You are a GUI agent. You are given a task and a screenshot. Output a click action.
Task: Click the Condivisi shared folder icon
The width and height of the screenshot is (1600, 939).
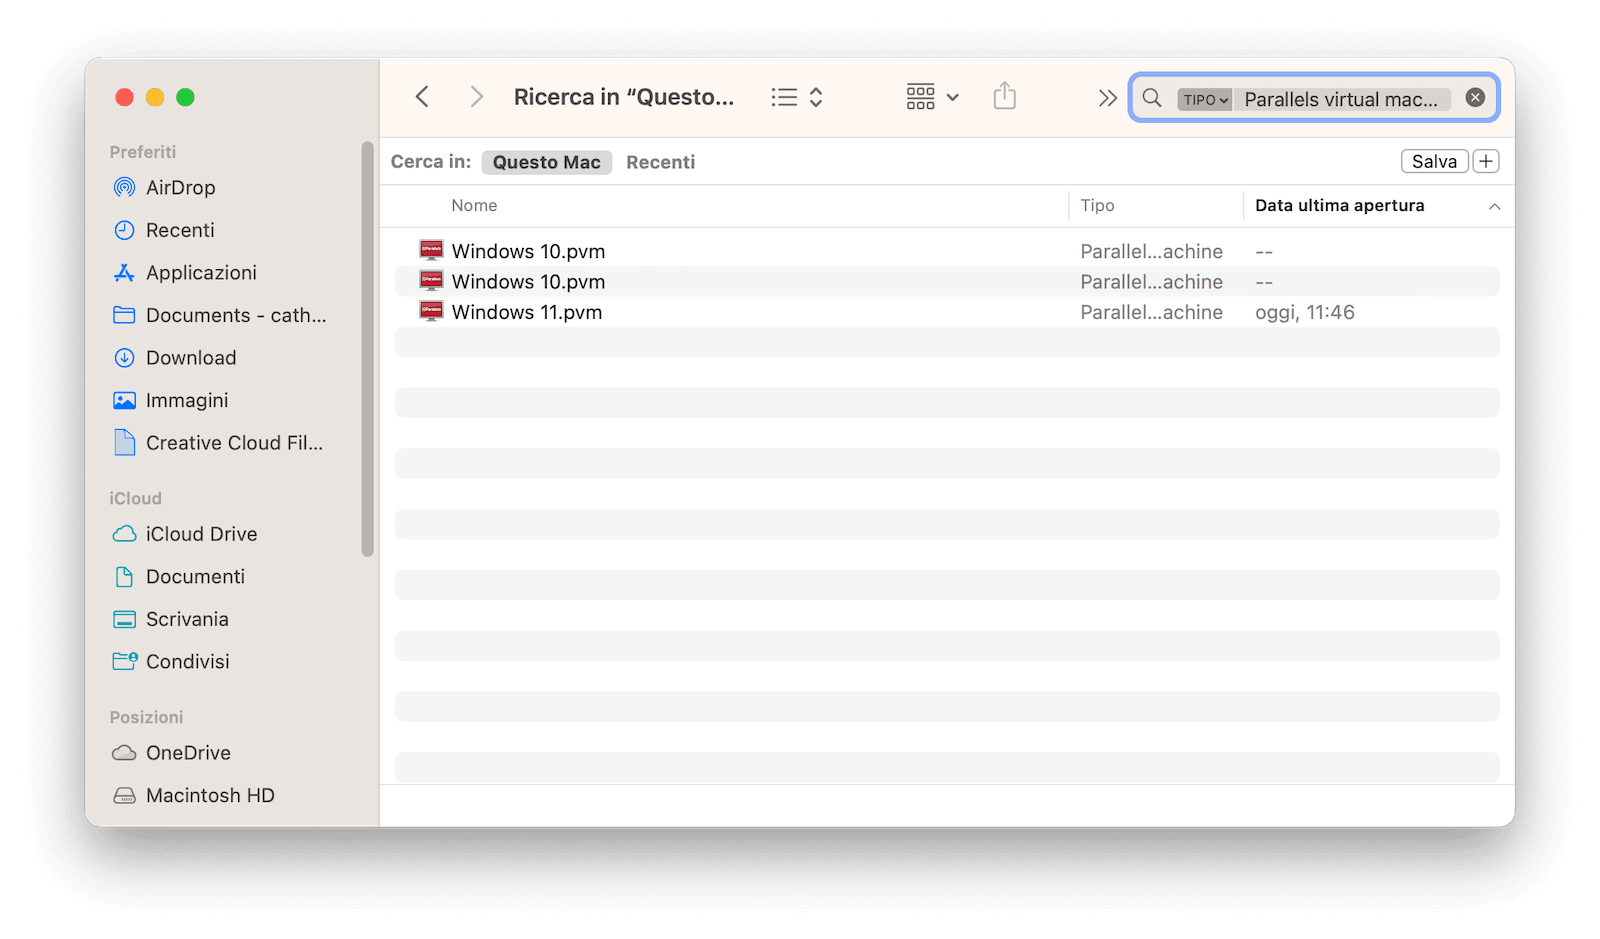(x=125, y=661)
